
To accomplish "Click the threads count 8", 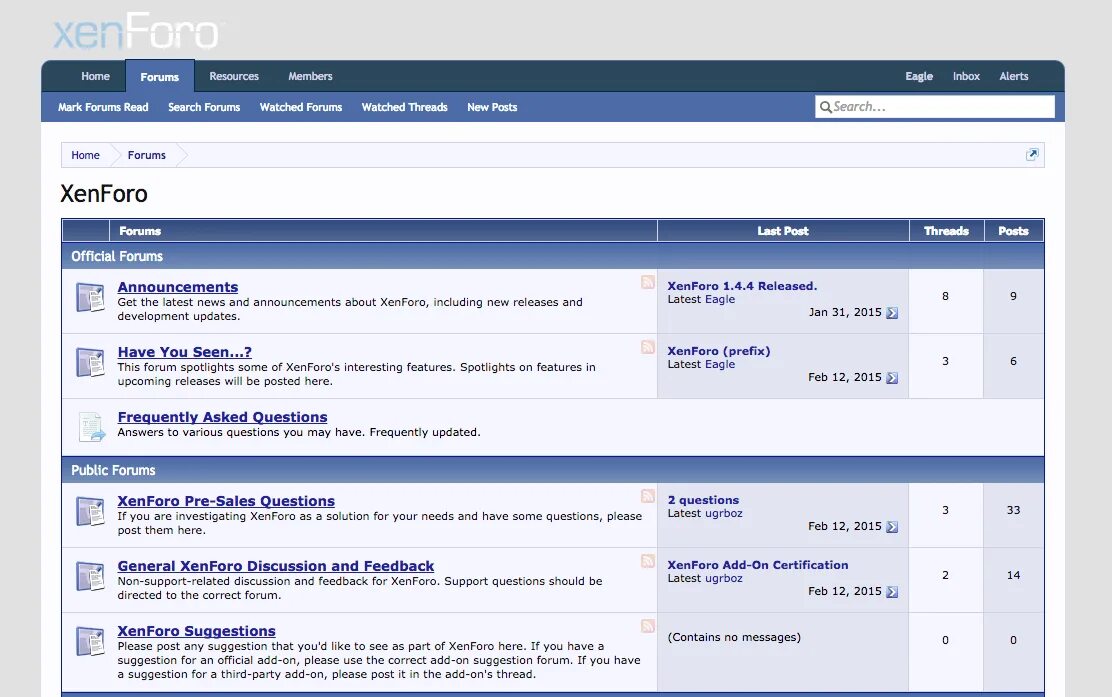I will point(945,296).
